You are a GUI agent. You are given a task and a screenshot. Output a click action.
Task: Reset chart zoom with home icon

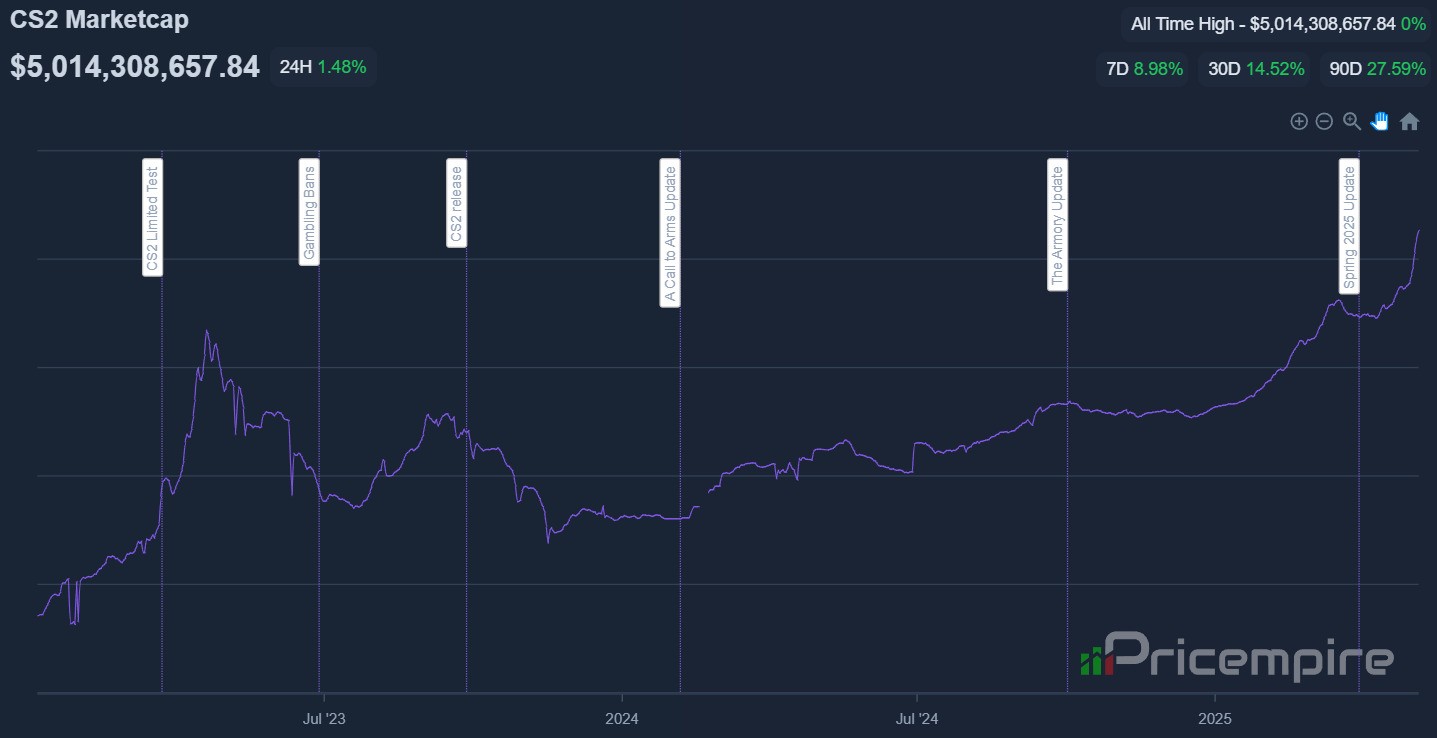pyautogui.click(x=1409, y=121)
